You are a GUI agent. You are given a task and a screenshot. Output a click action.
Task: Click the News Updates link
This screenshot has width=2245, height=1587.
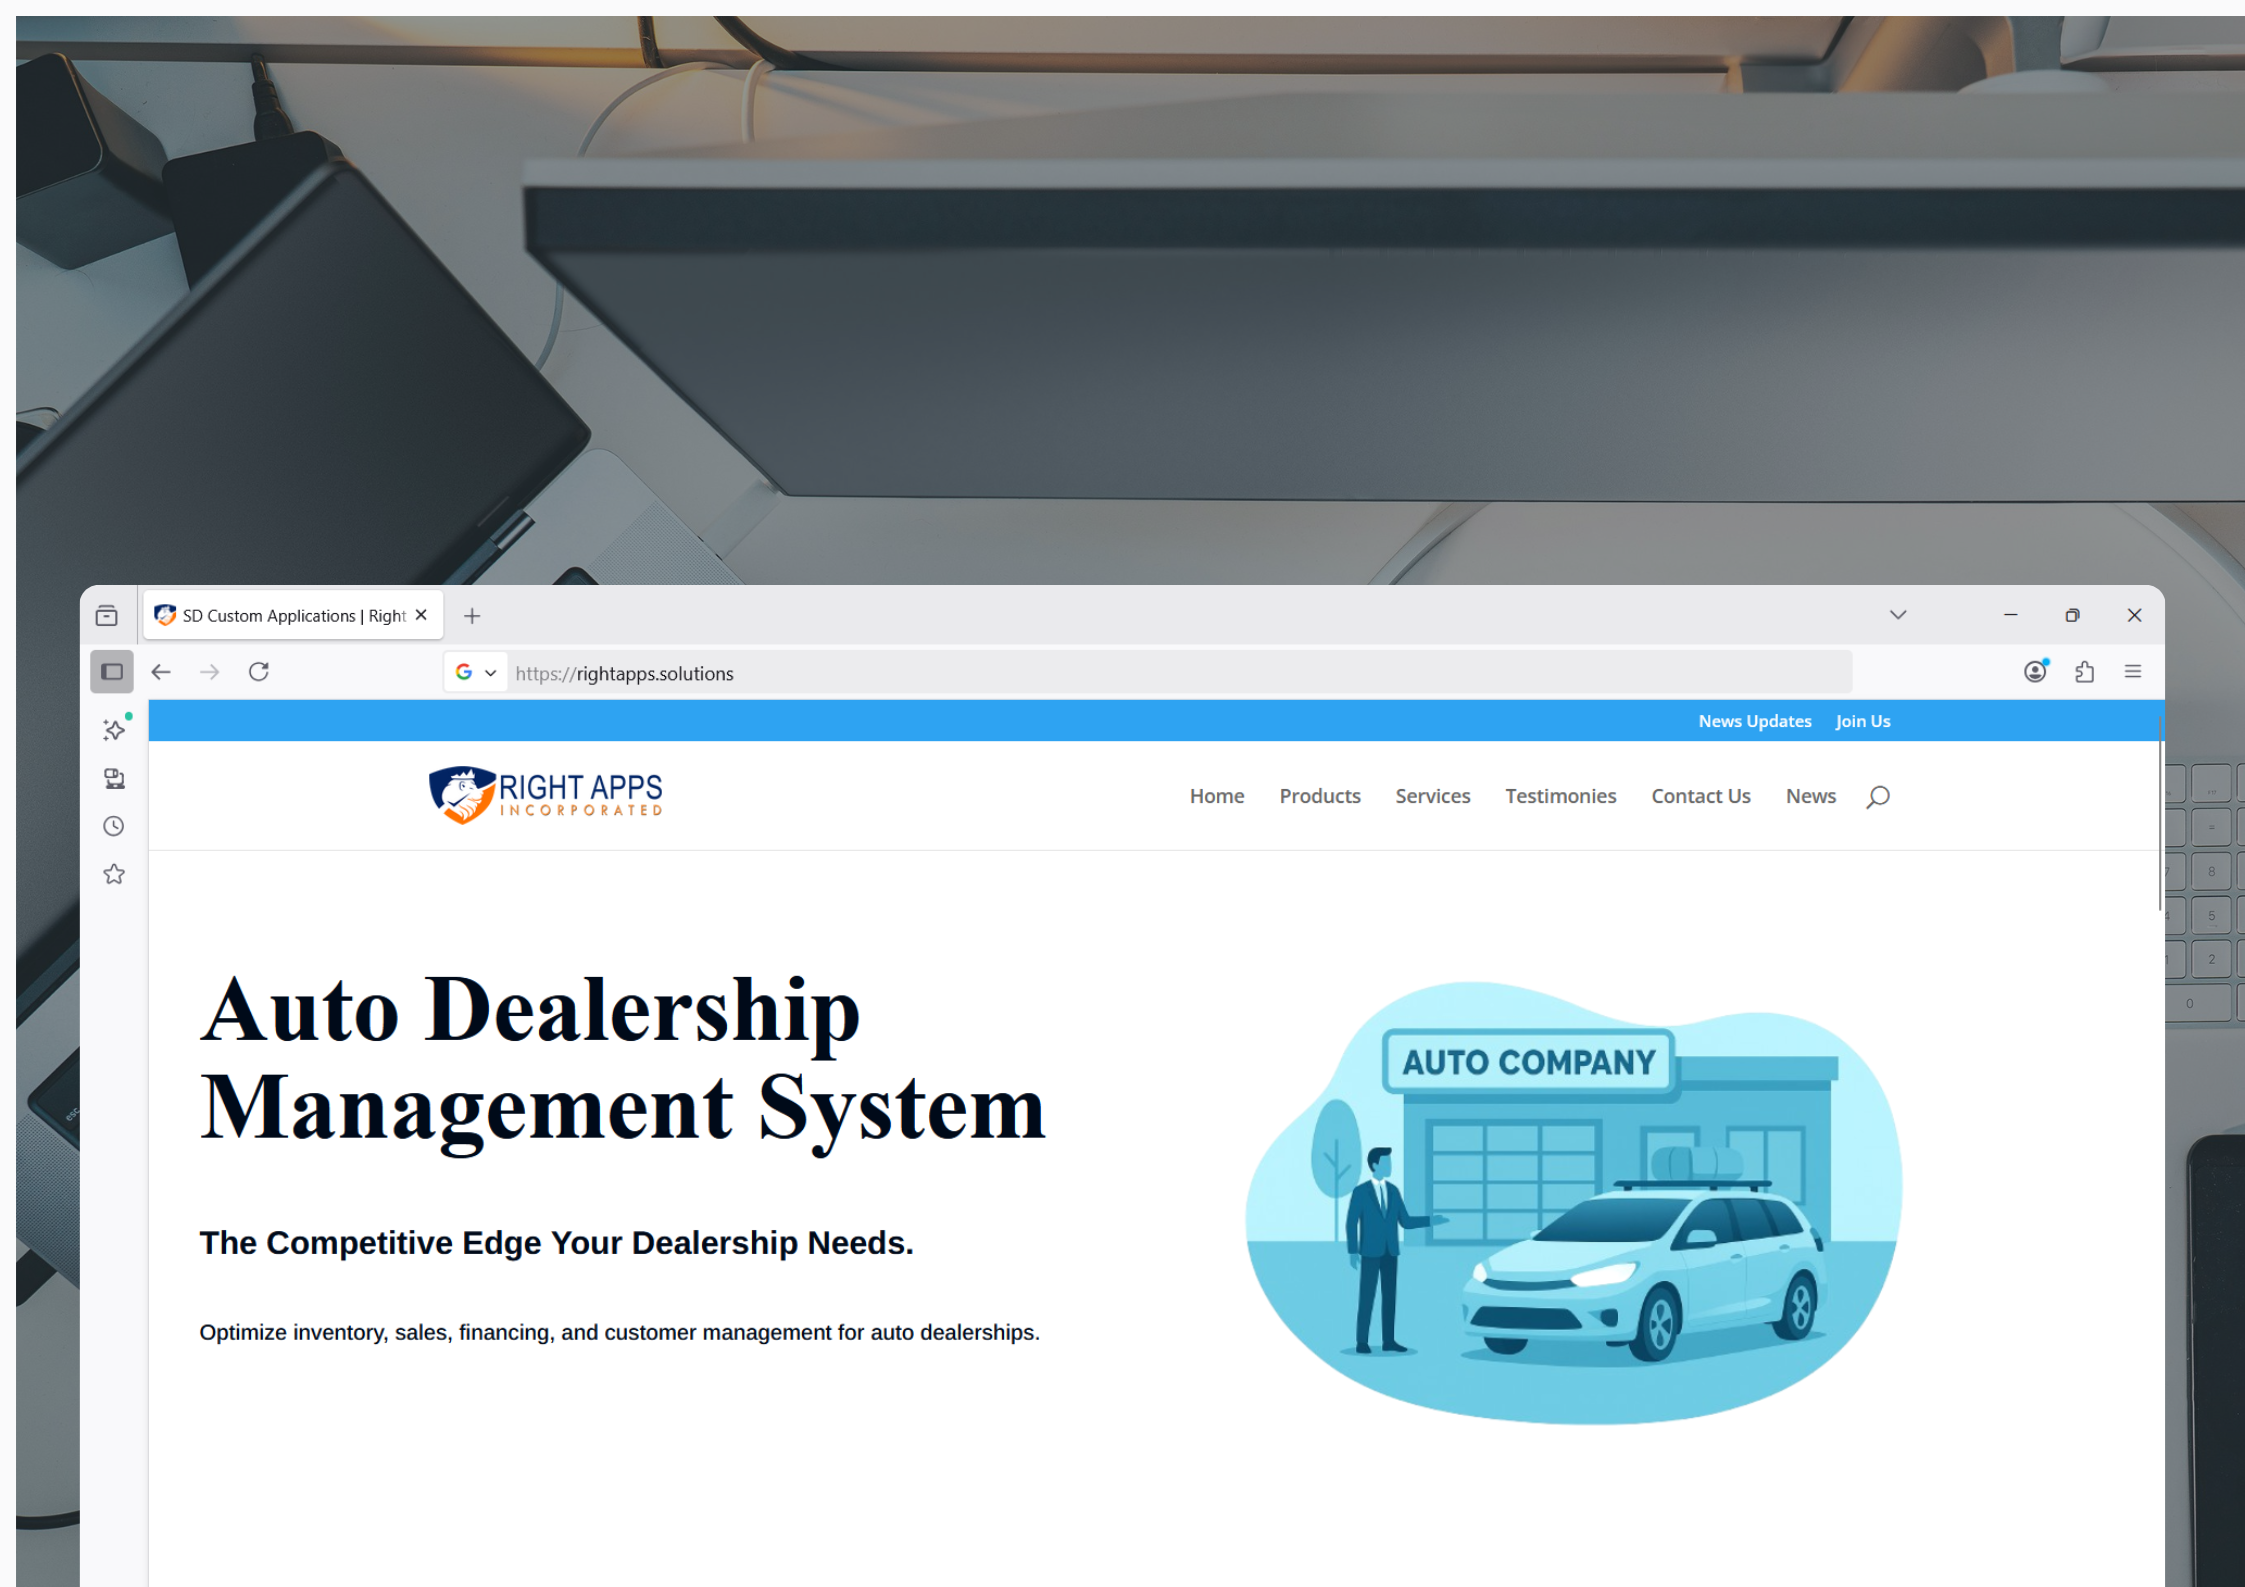point(1754,721)
